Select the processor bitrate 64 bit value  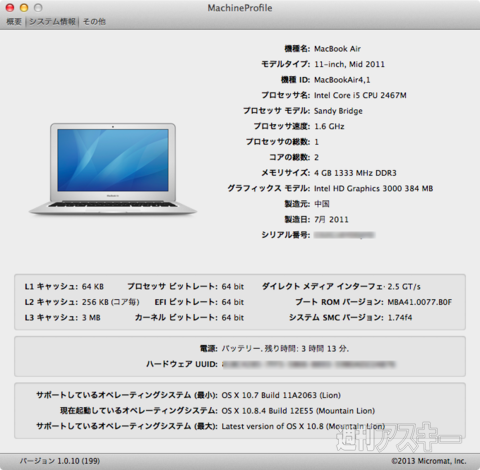(x=233, y=287)
